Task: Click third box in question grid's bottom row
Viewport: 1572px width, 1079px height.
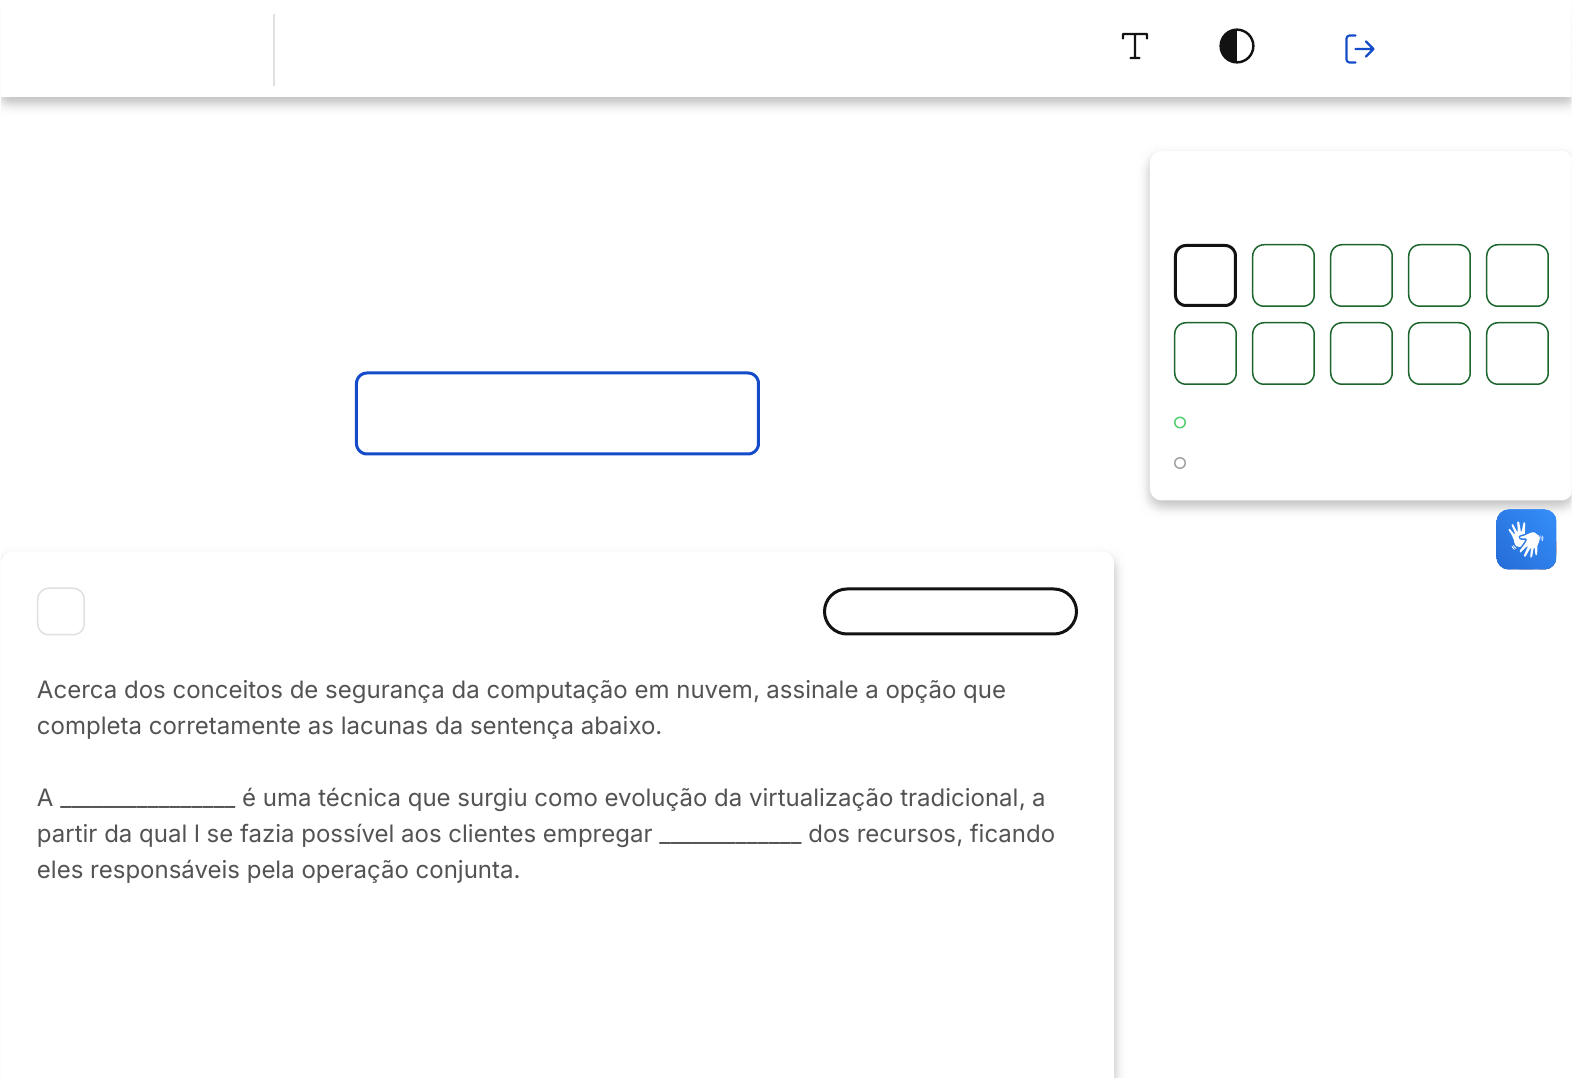Action: coord(1361,353)
